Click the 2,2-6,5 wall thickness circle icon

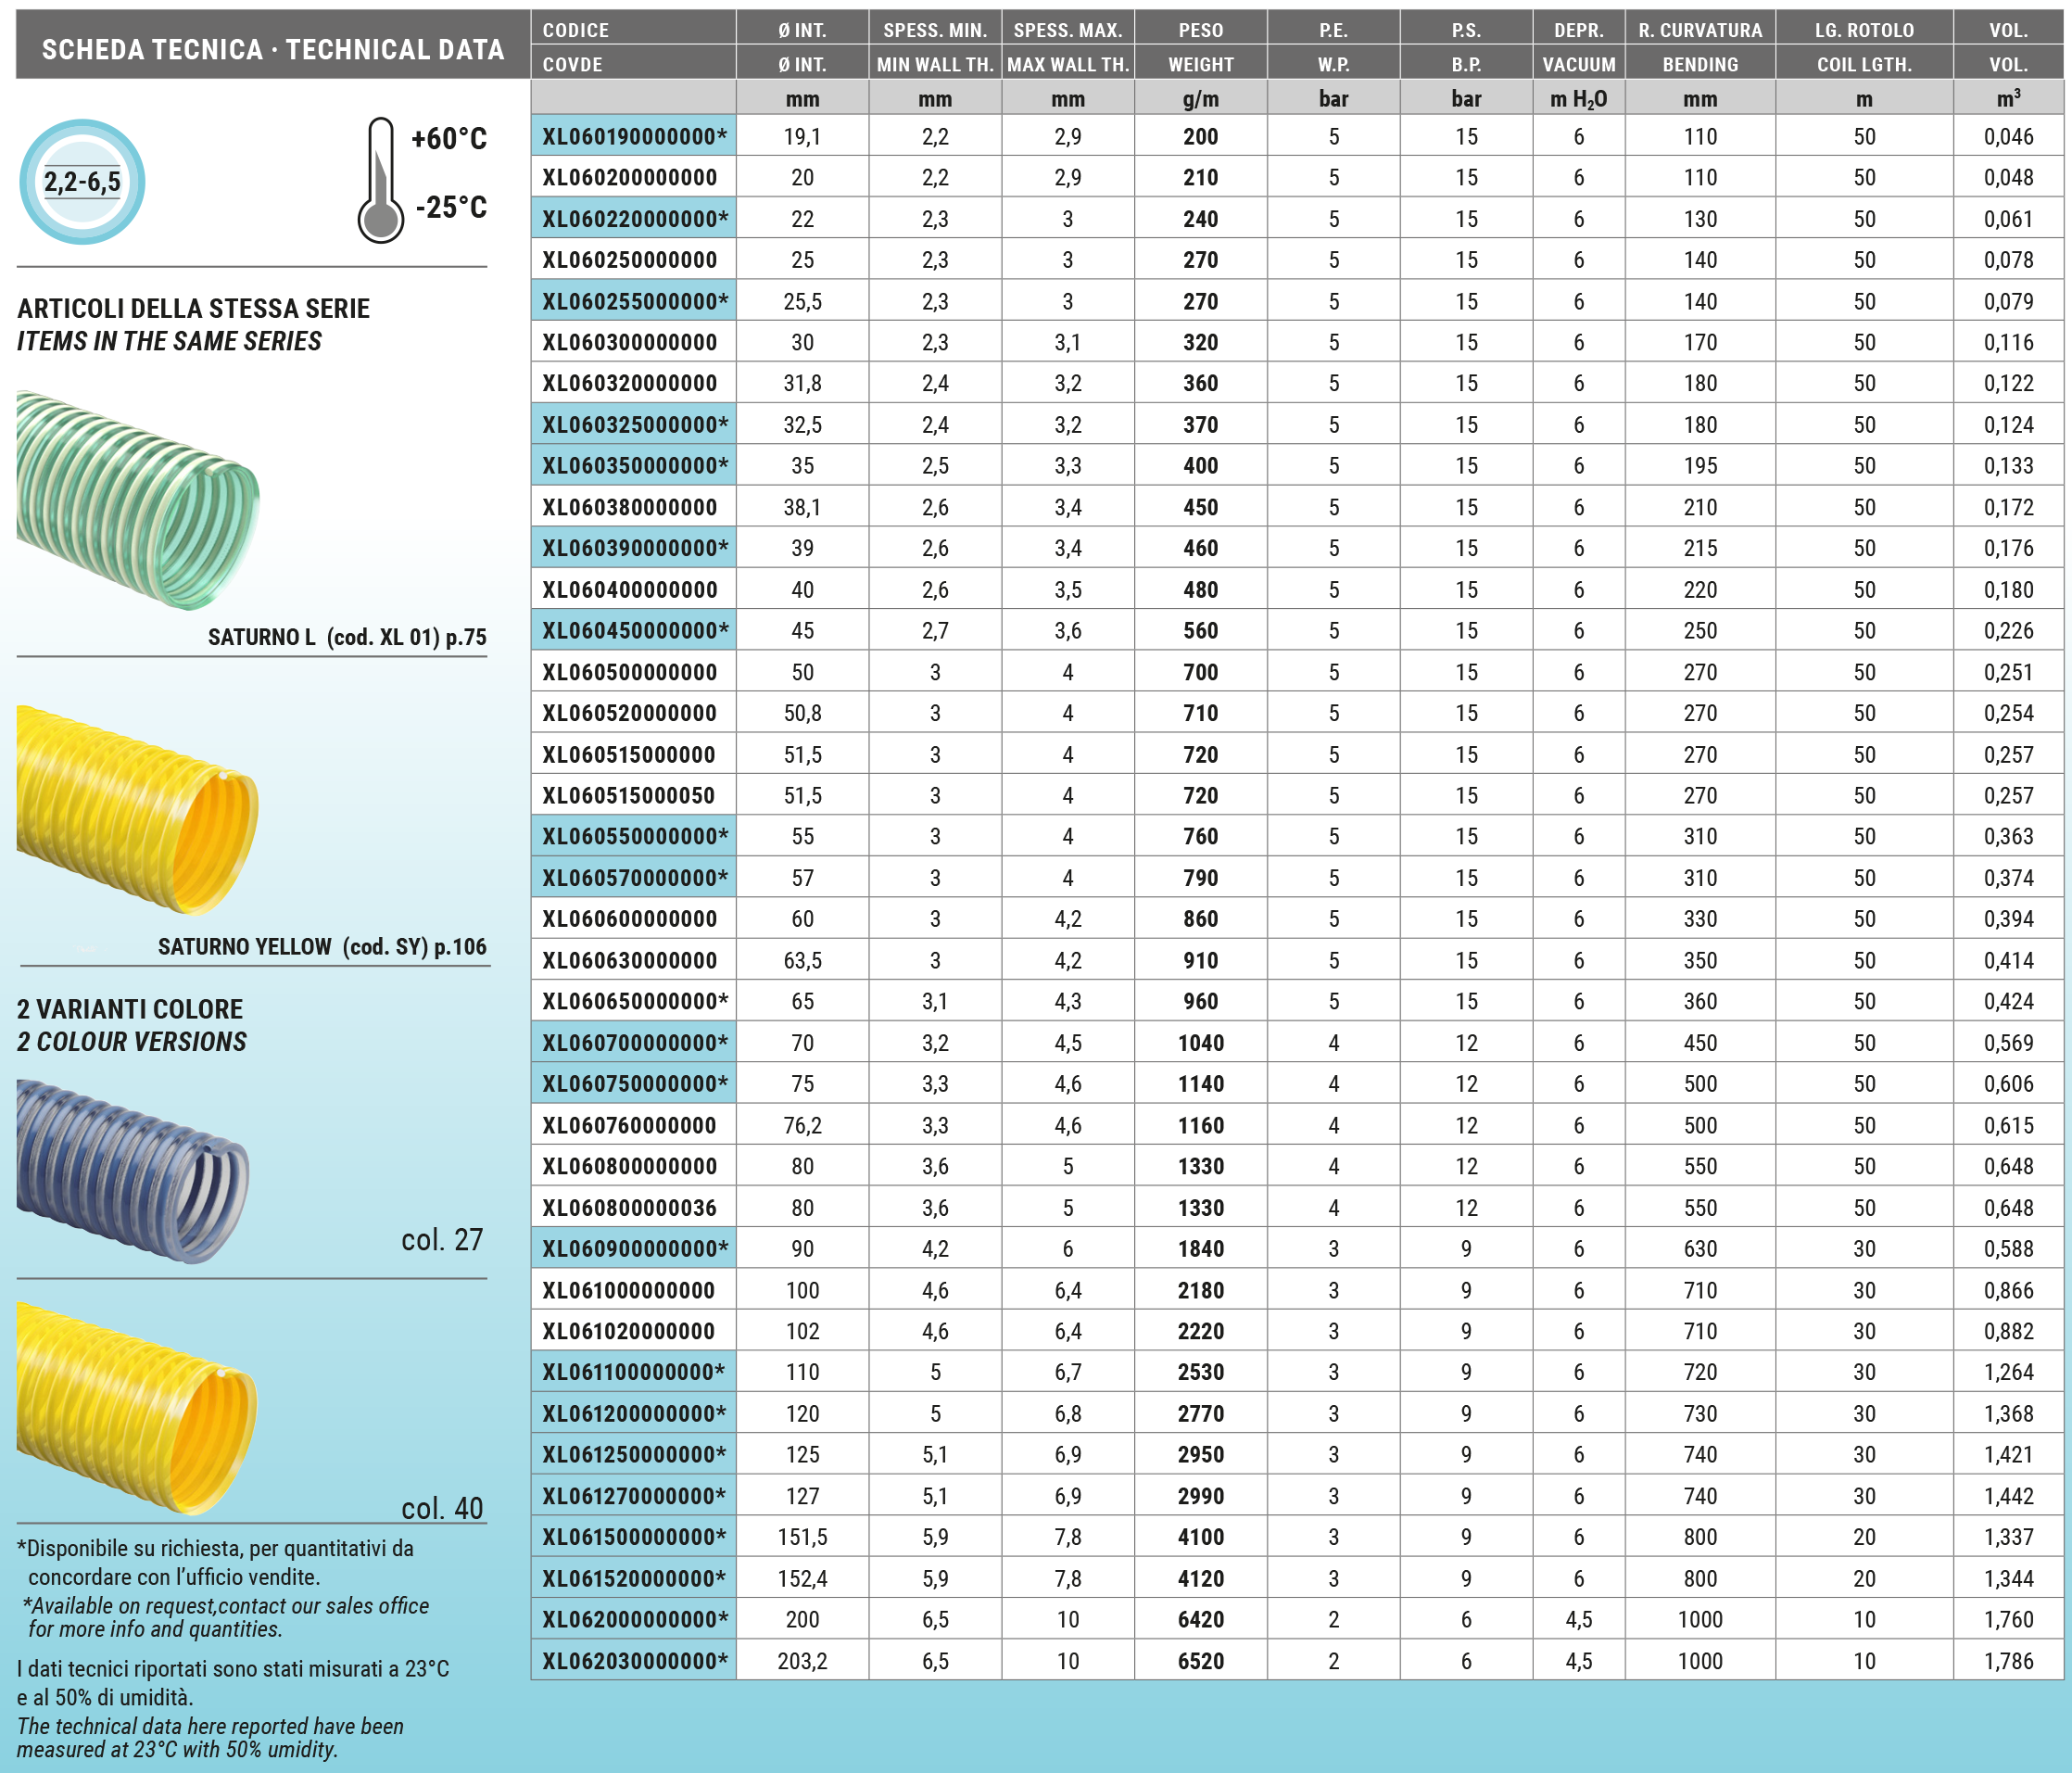pos(82,181)
